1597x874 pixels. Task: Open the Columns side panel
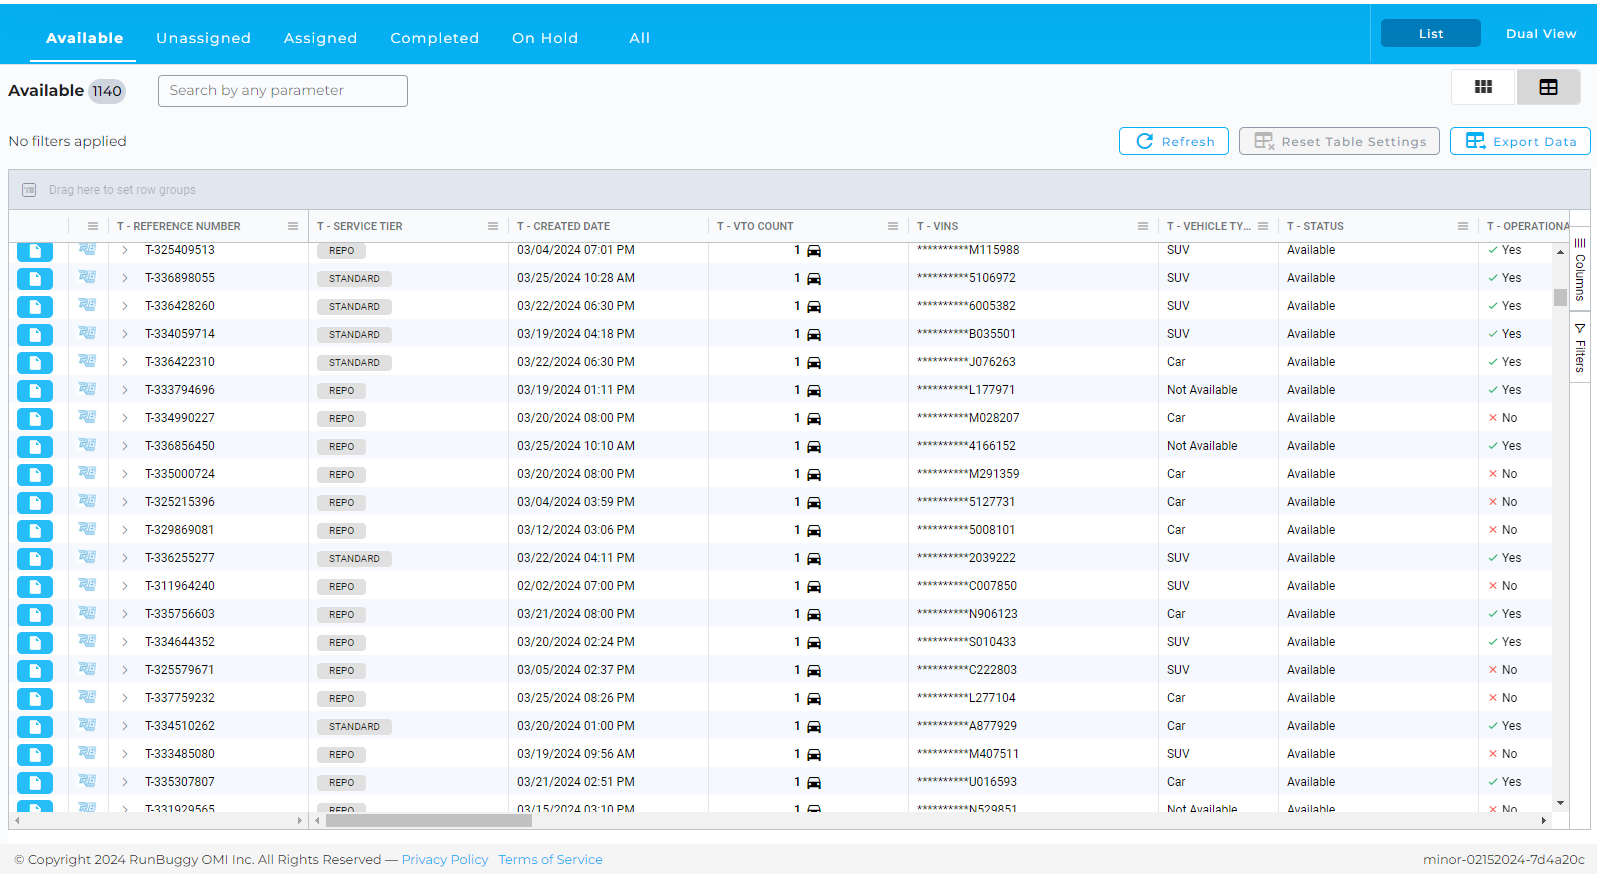coord(1580,269)
